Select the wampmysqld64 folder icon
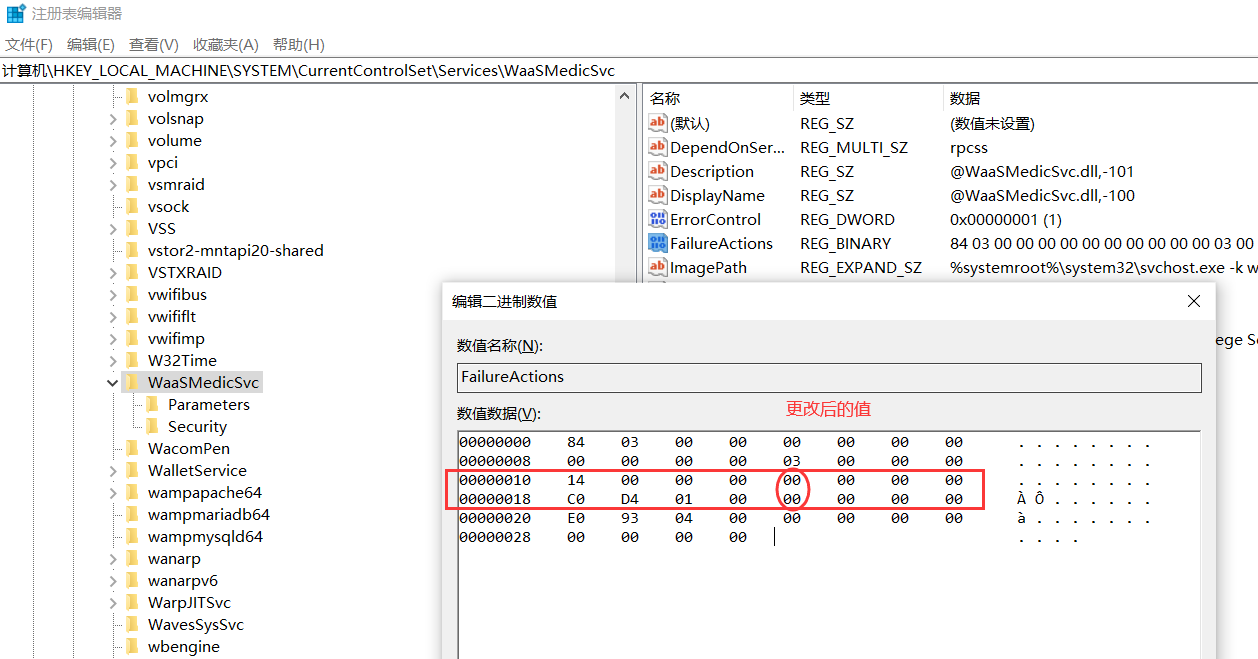Image resolution: width=1258 pixels, height=659 pixels. click(132, 536)
